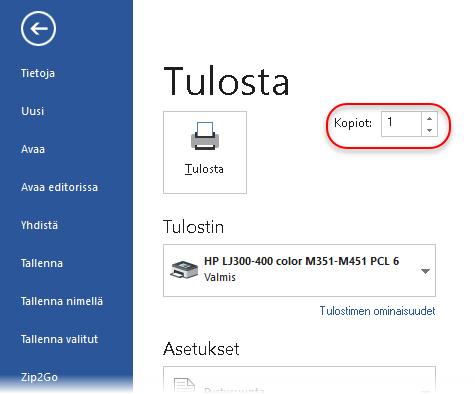Open the Avaa menu entry

tap(33, 149)
